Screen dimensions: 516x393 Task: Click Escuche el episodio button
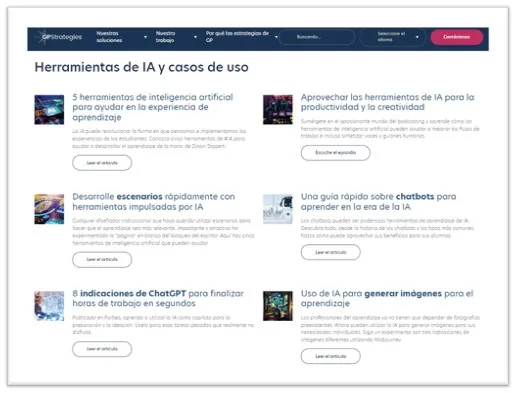[336, 153]
